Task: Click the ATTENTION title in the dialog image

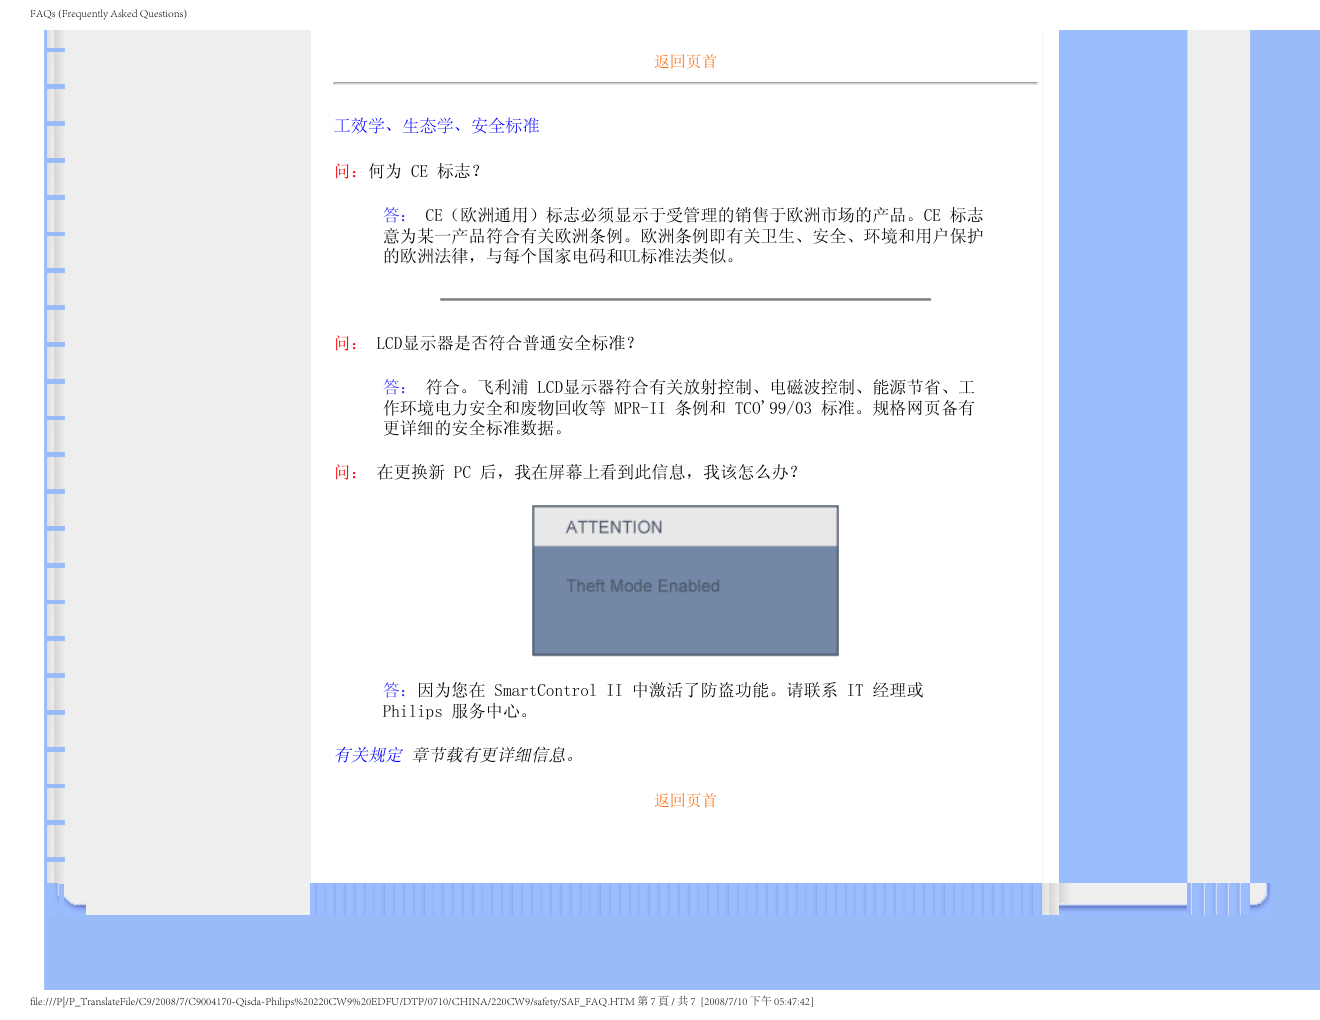Action: pyautogui.click(x=614, y=528)
